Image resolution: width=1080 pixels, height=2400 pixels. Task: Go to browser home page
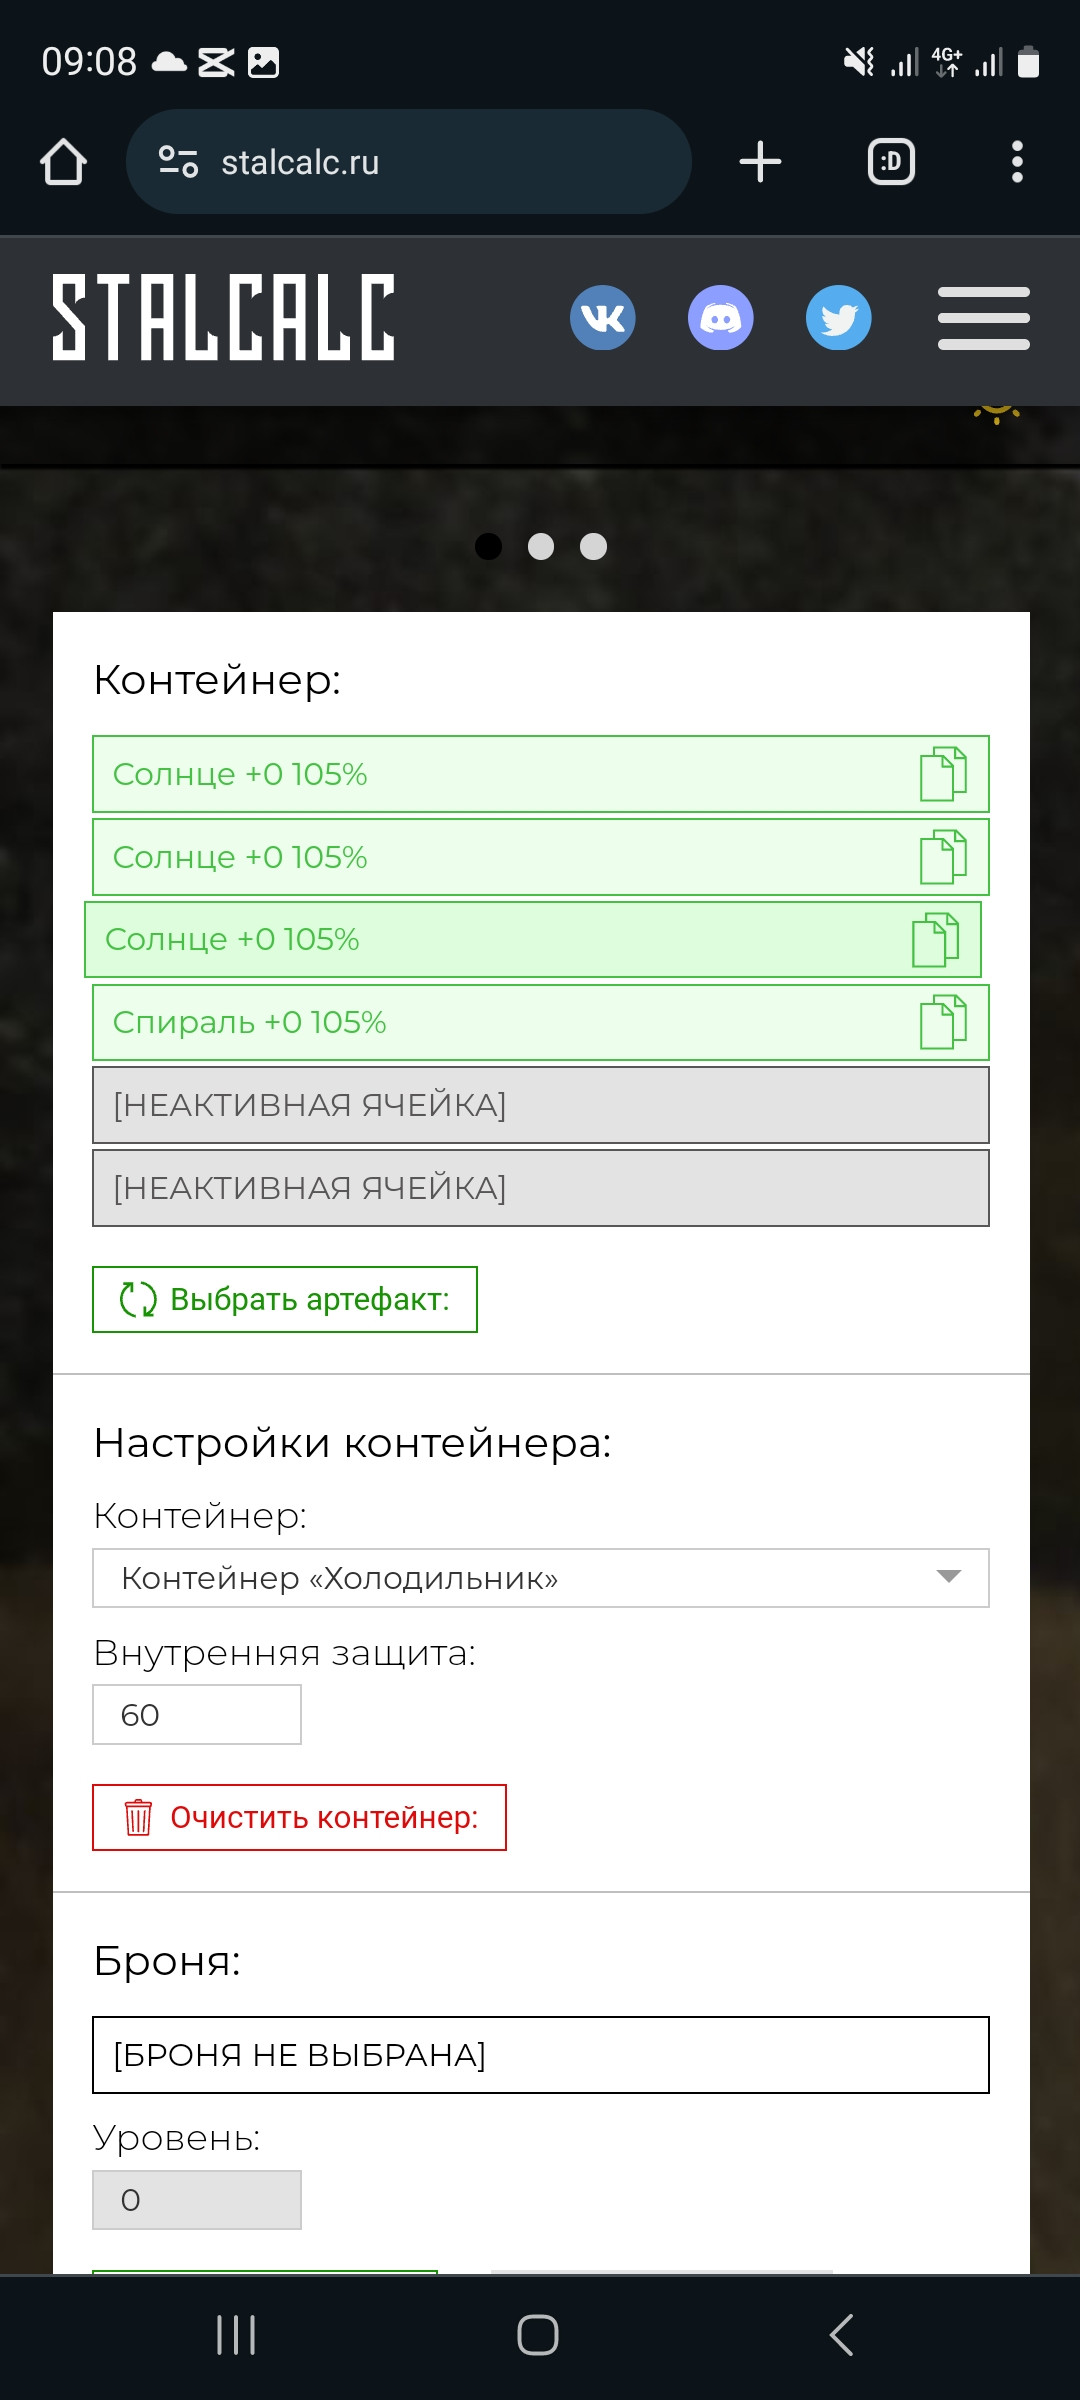(x=63, y=162)
